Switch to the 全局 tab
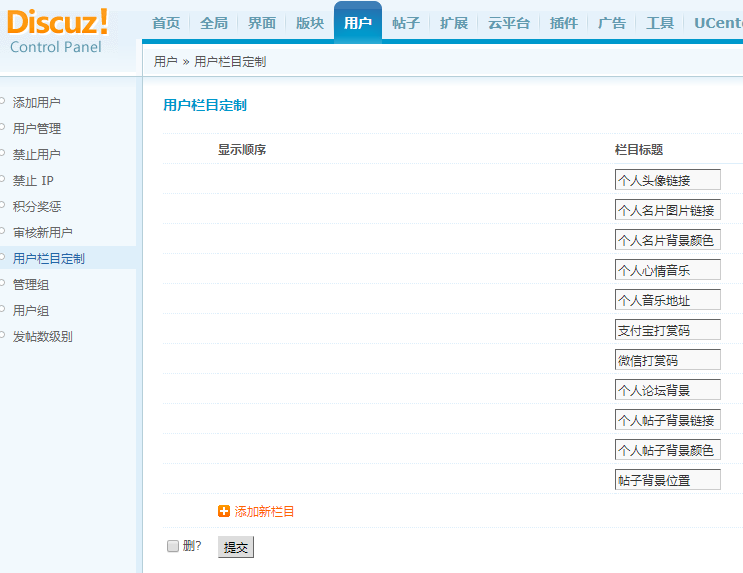Screen dimensions: 743x573 pos(214,23)
